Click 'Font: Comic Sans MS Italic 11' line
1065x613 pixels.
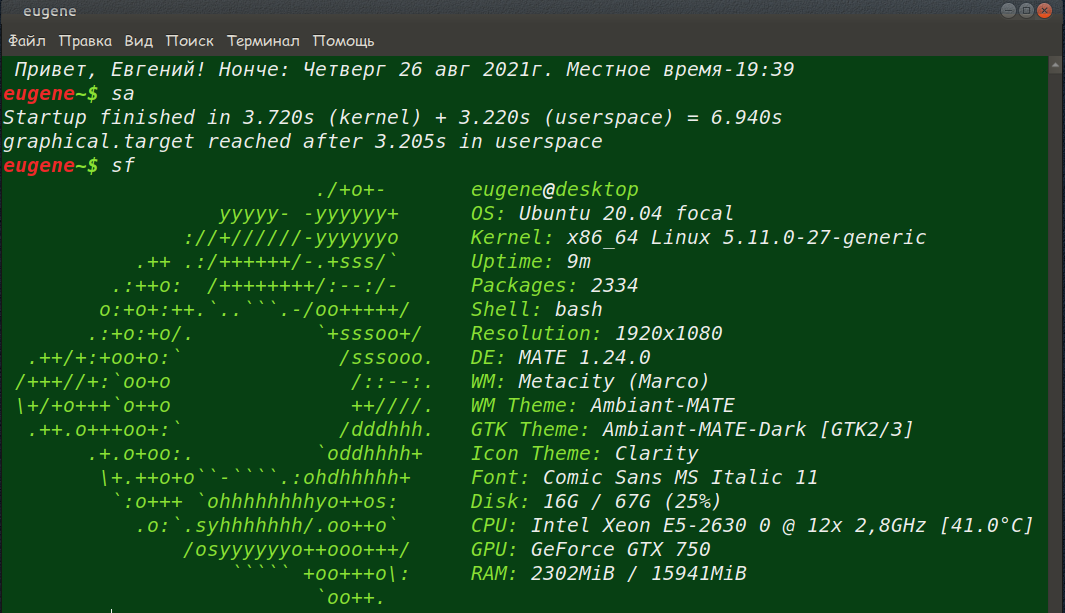click(x=644, y=477)
